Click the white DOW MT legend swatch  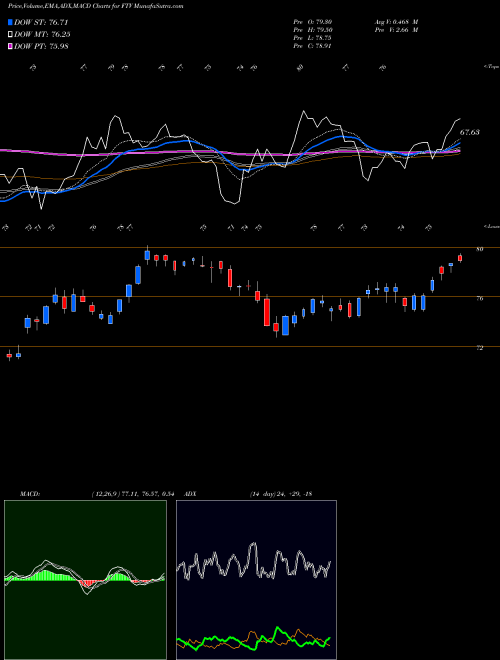(x=11, y=35)
